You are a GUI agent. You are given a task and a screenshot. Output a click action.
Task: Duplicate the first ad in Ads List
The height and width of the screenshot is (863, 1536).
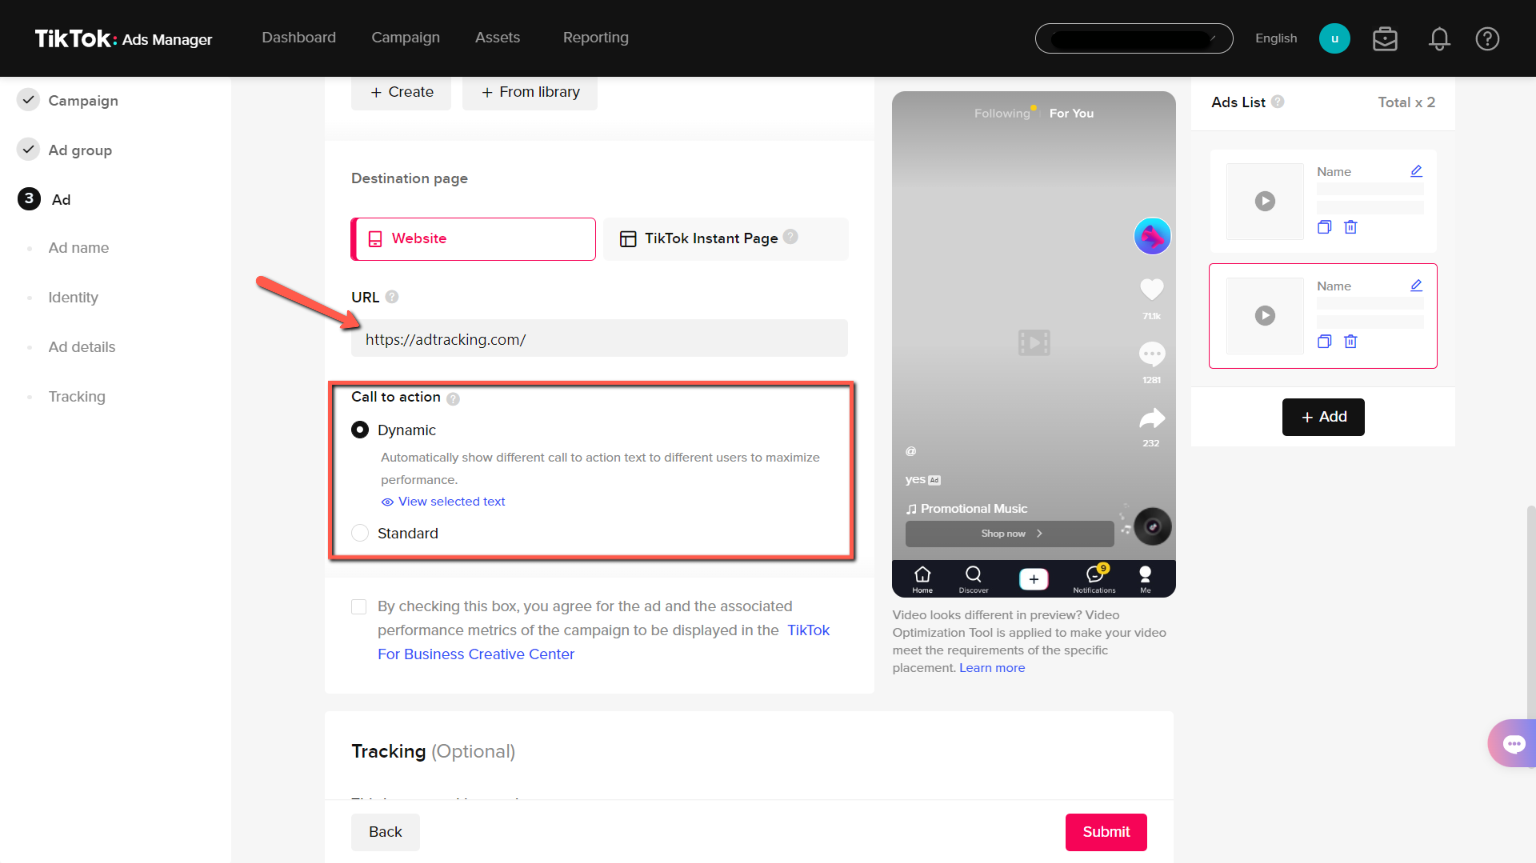point(1324,227)
